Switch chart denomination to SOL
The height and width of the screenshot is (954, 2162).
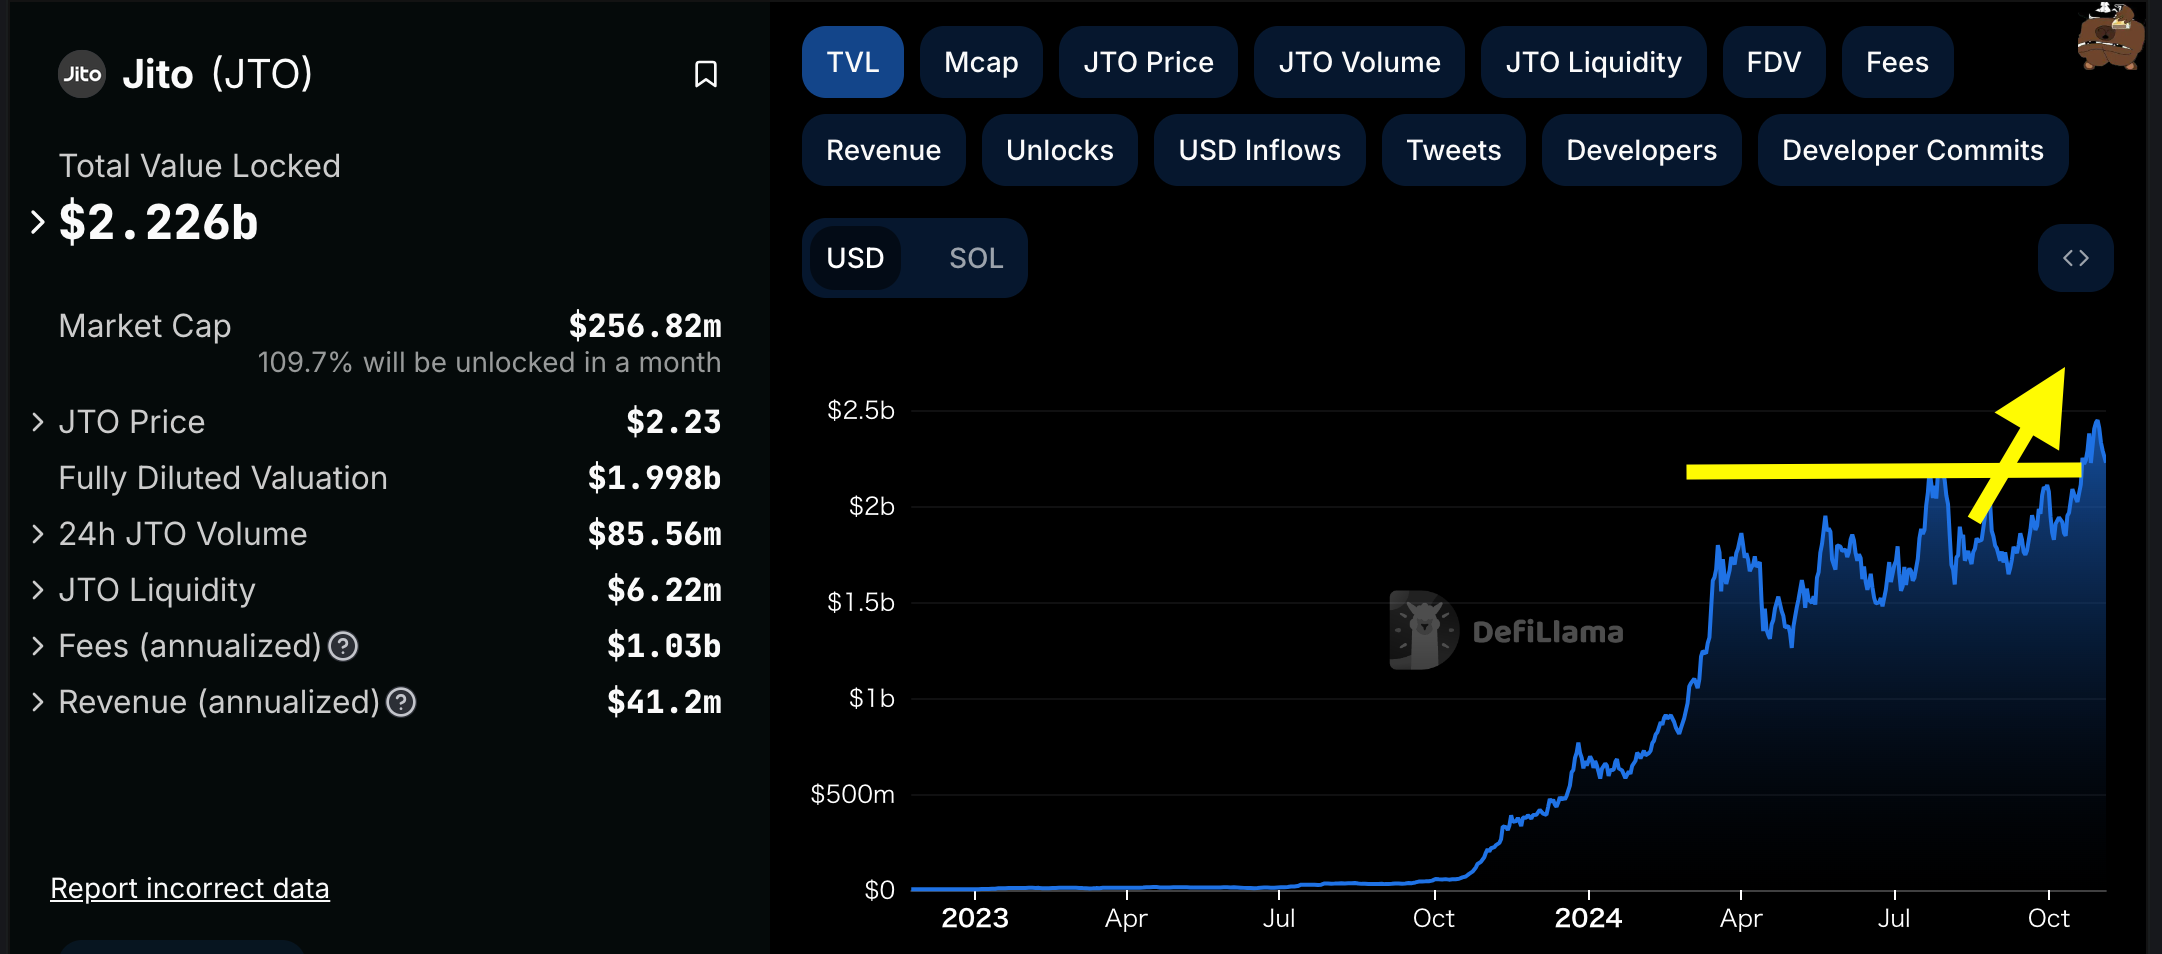pos(975,258)
